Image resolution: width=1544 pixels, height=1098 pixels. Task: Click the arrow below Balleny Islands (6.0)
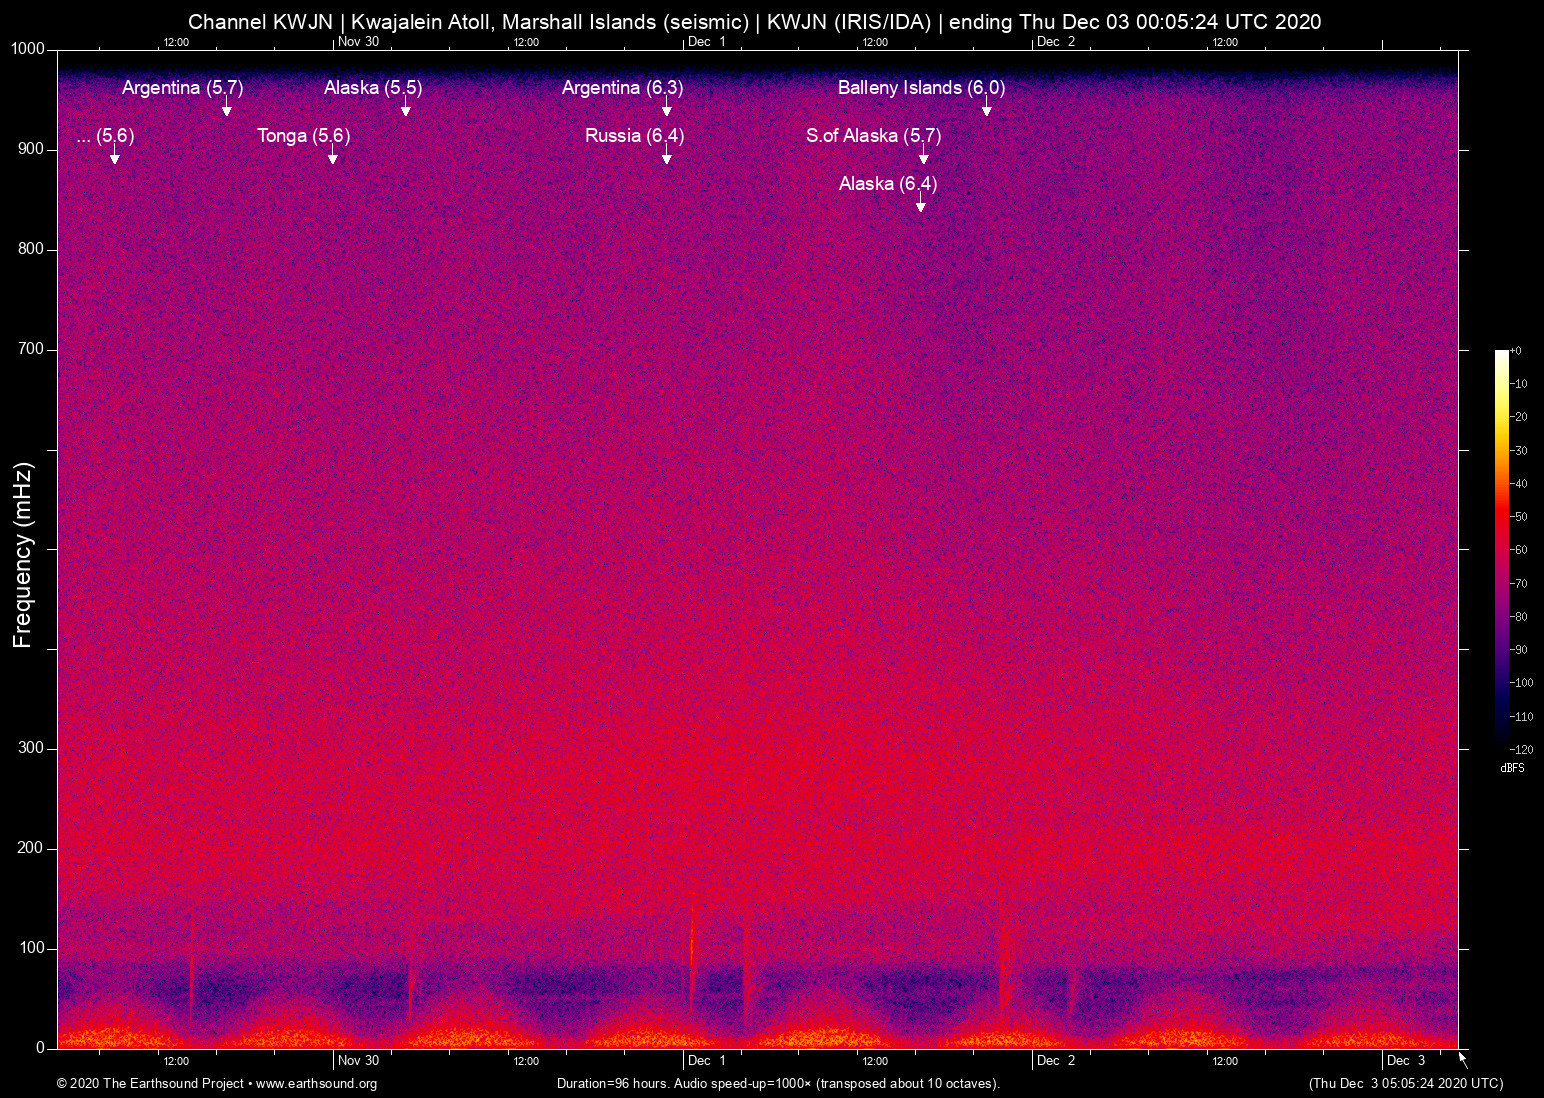pos(987,109)
